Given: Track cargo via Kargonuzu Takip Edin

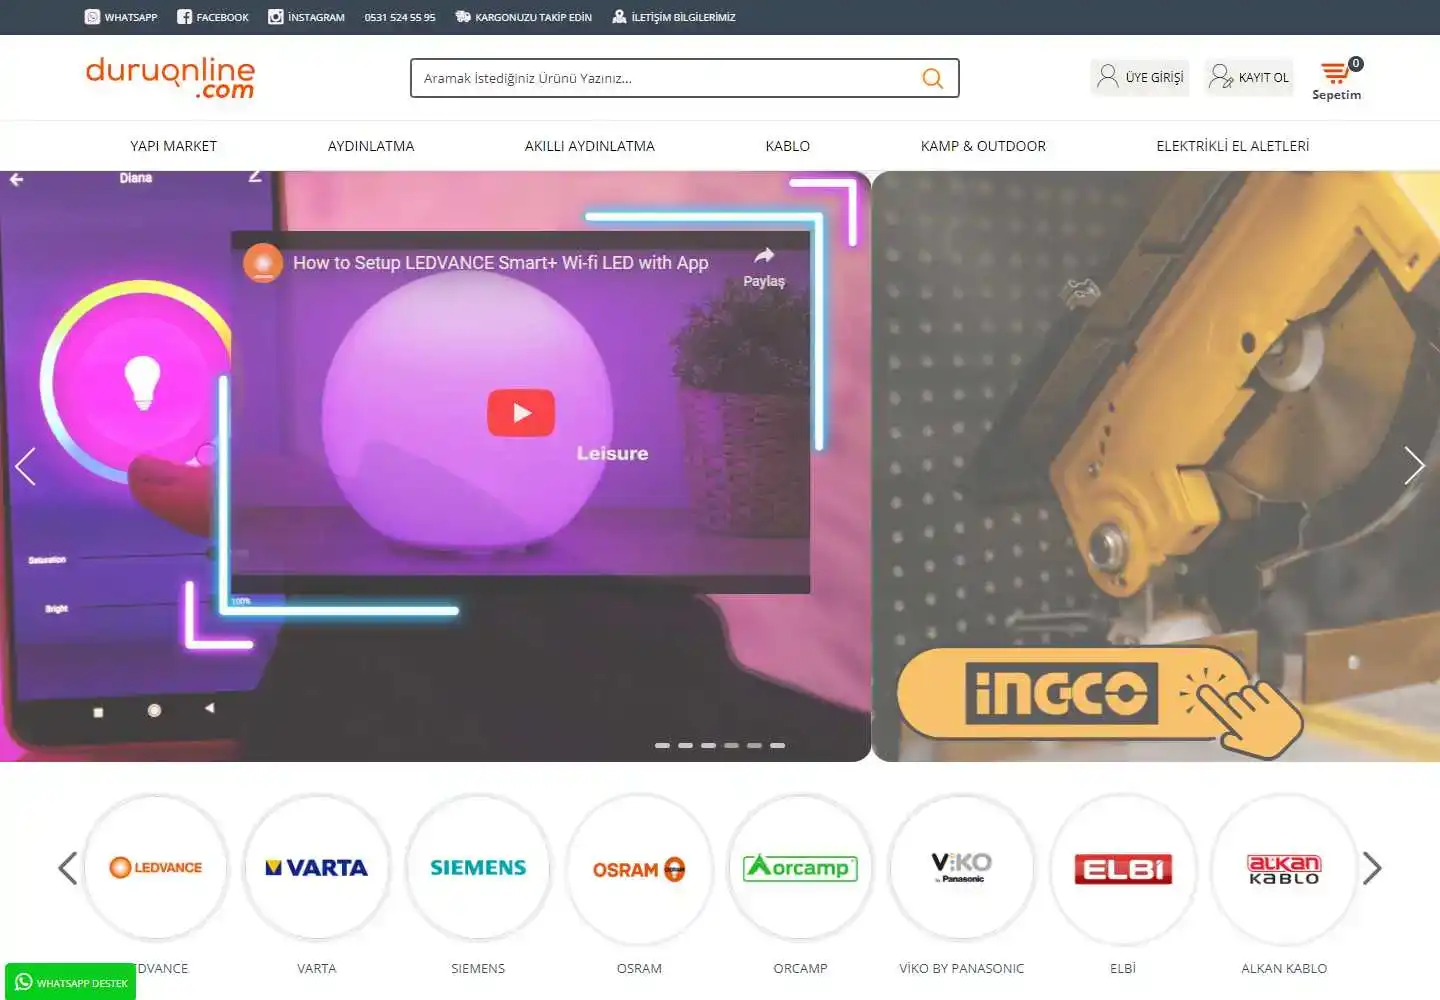Looking at the screenshot, I should pos(523,17).
